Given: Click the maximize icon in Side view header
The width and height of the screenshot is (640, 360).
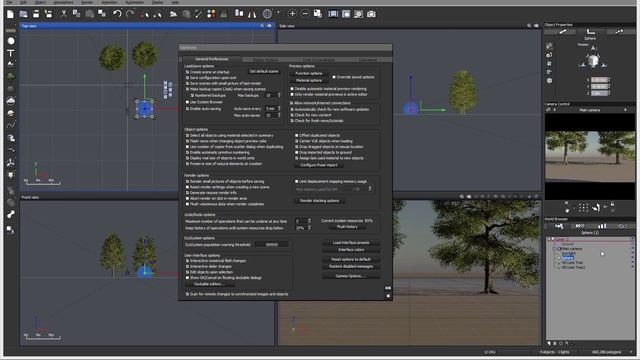Looking at the screenshot, I should tap(536, 26).
